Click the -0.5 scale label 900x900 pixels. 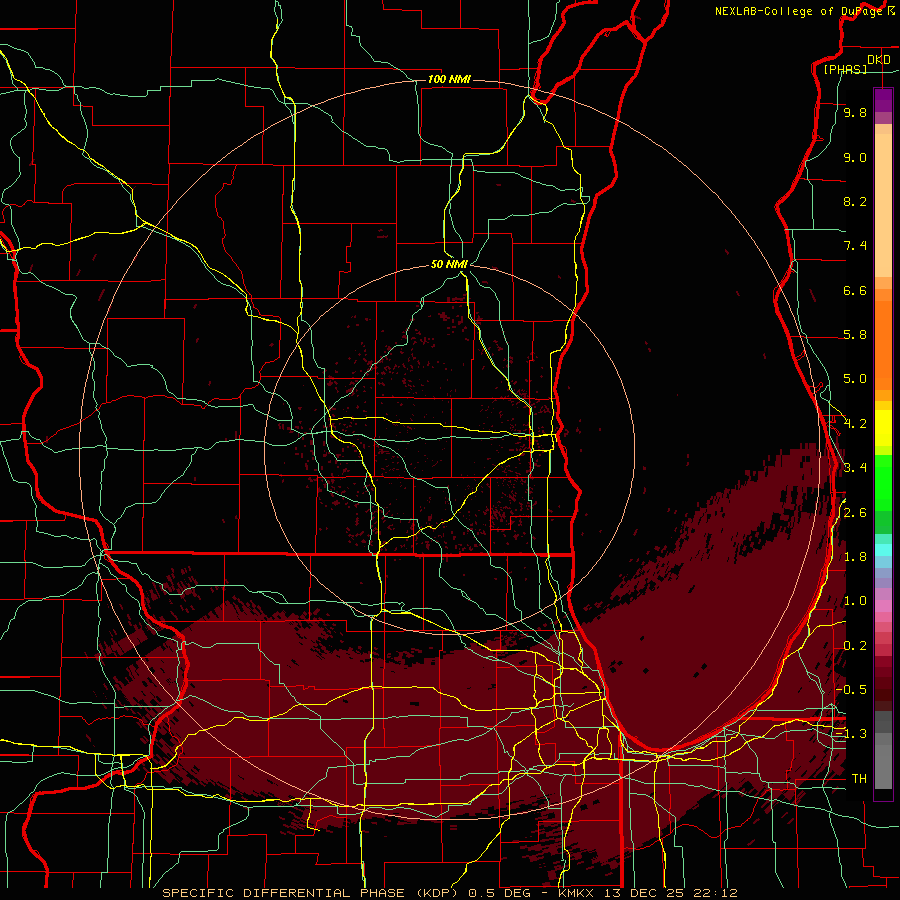[851, 690]
